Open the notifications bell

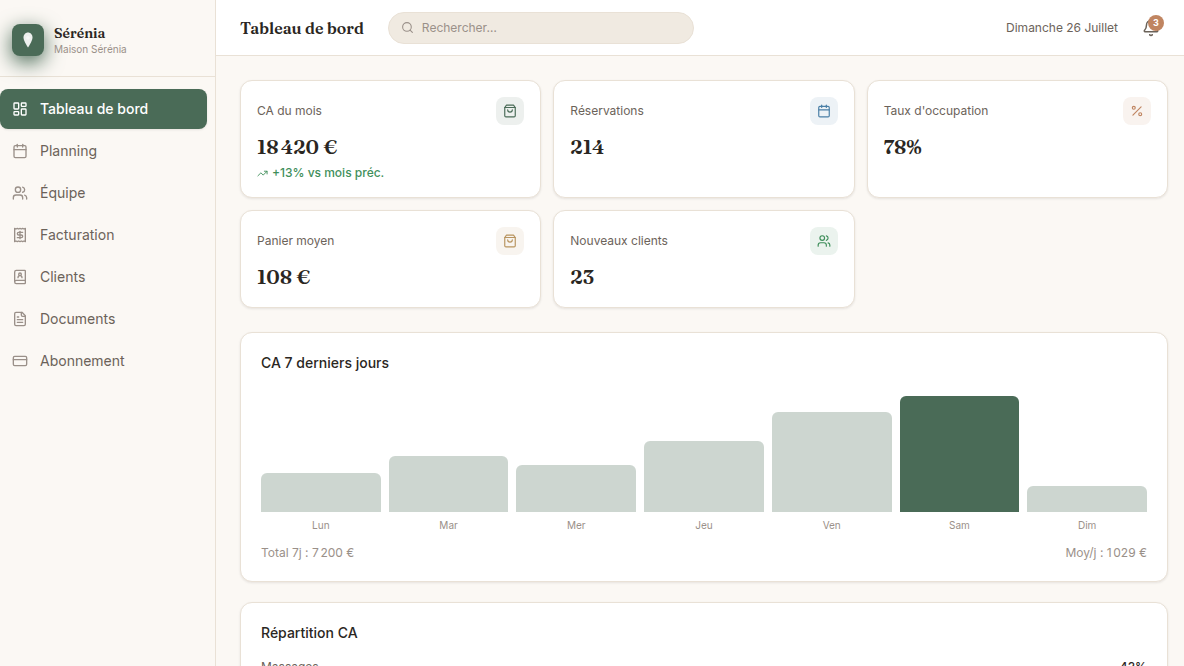(1151, 28)
